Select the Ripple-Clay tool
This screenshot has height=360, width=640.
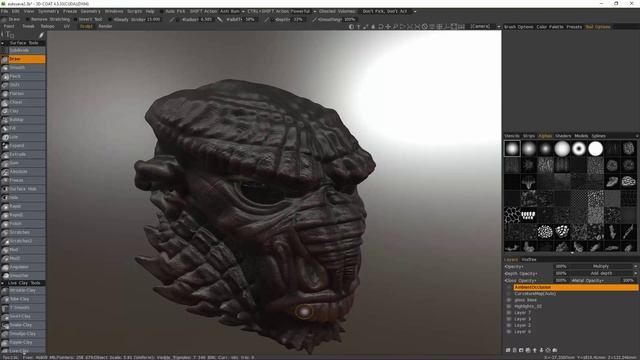[23, 342]
